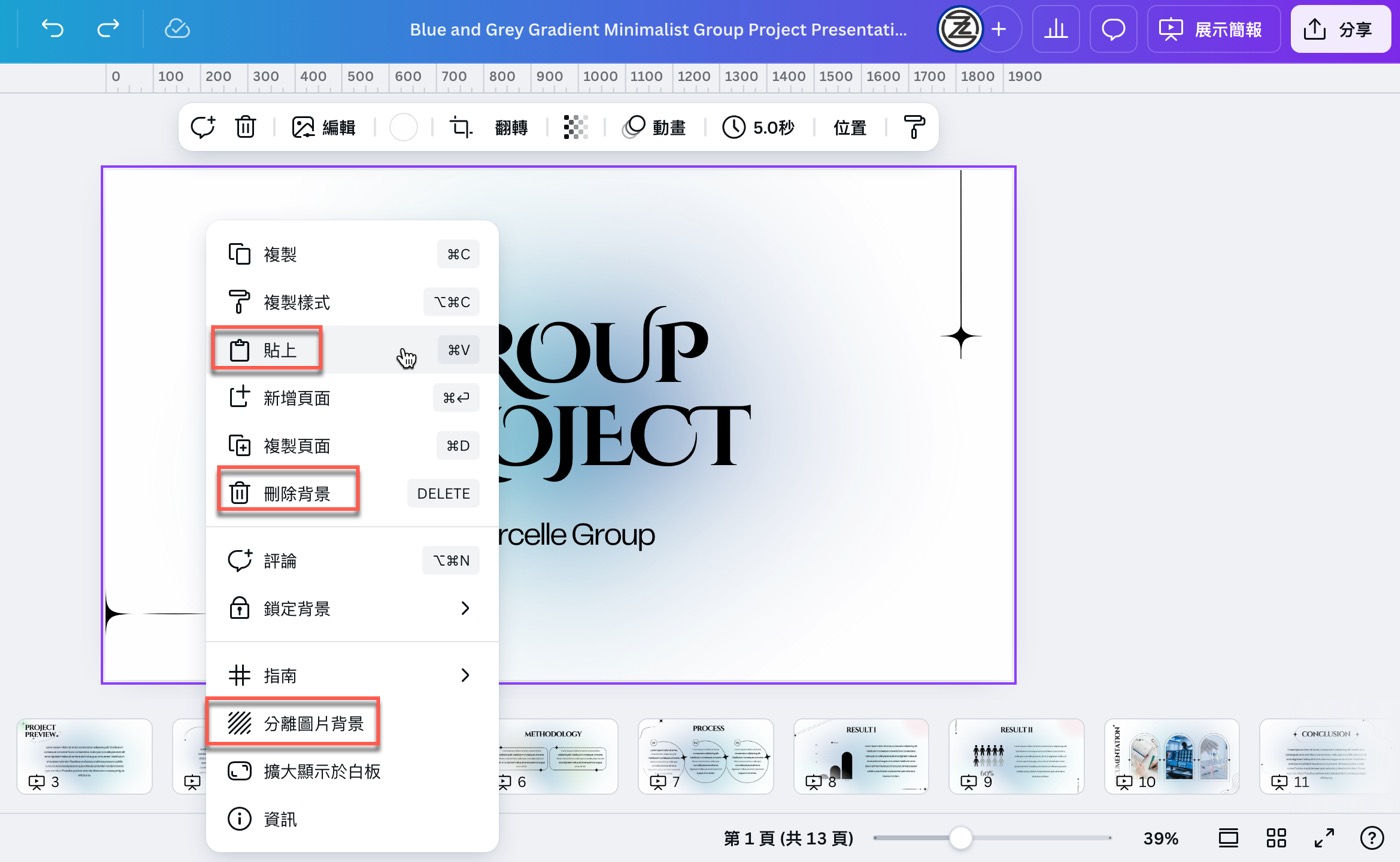This screenshot has width=1400, height=862.
Task: Open the white color swatch
Action: (403, 127)
